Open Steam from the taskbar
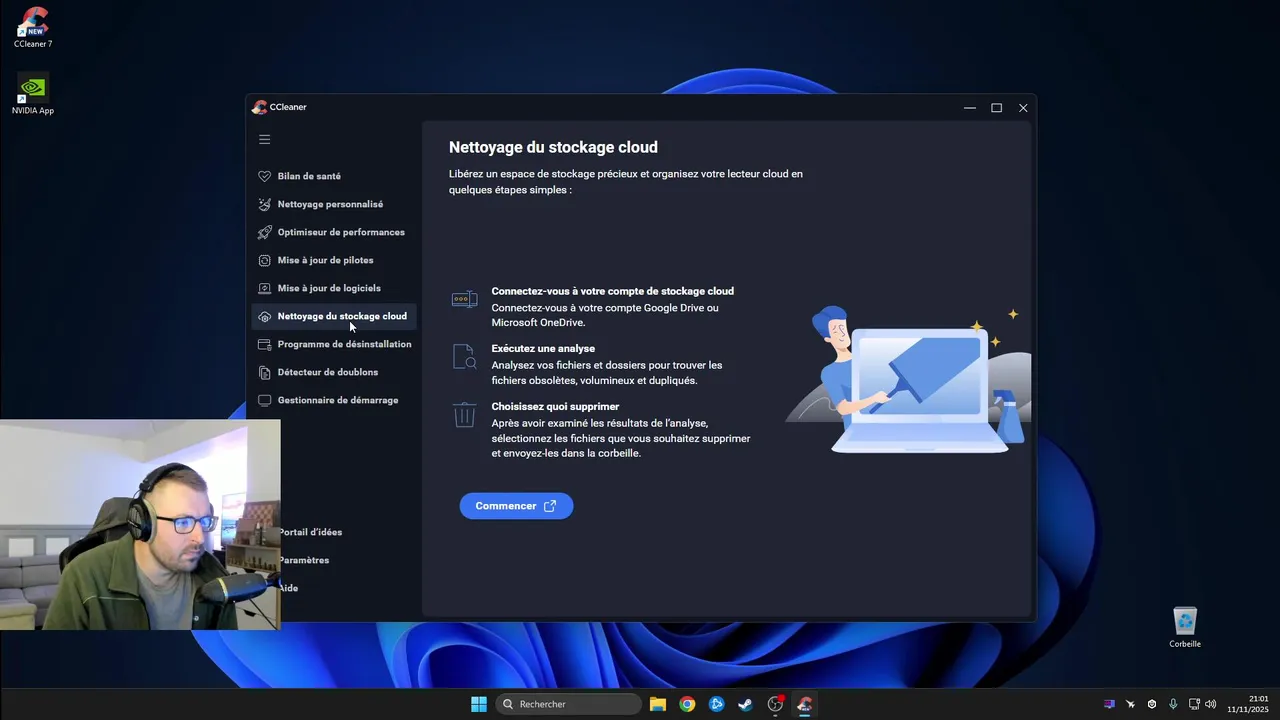Image resolution: width=1280 pixels, height=720 pixels. pos(746,704)
